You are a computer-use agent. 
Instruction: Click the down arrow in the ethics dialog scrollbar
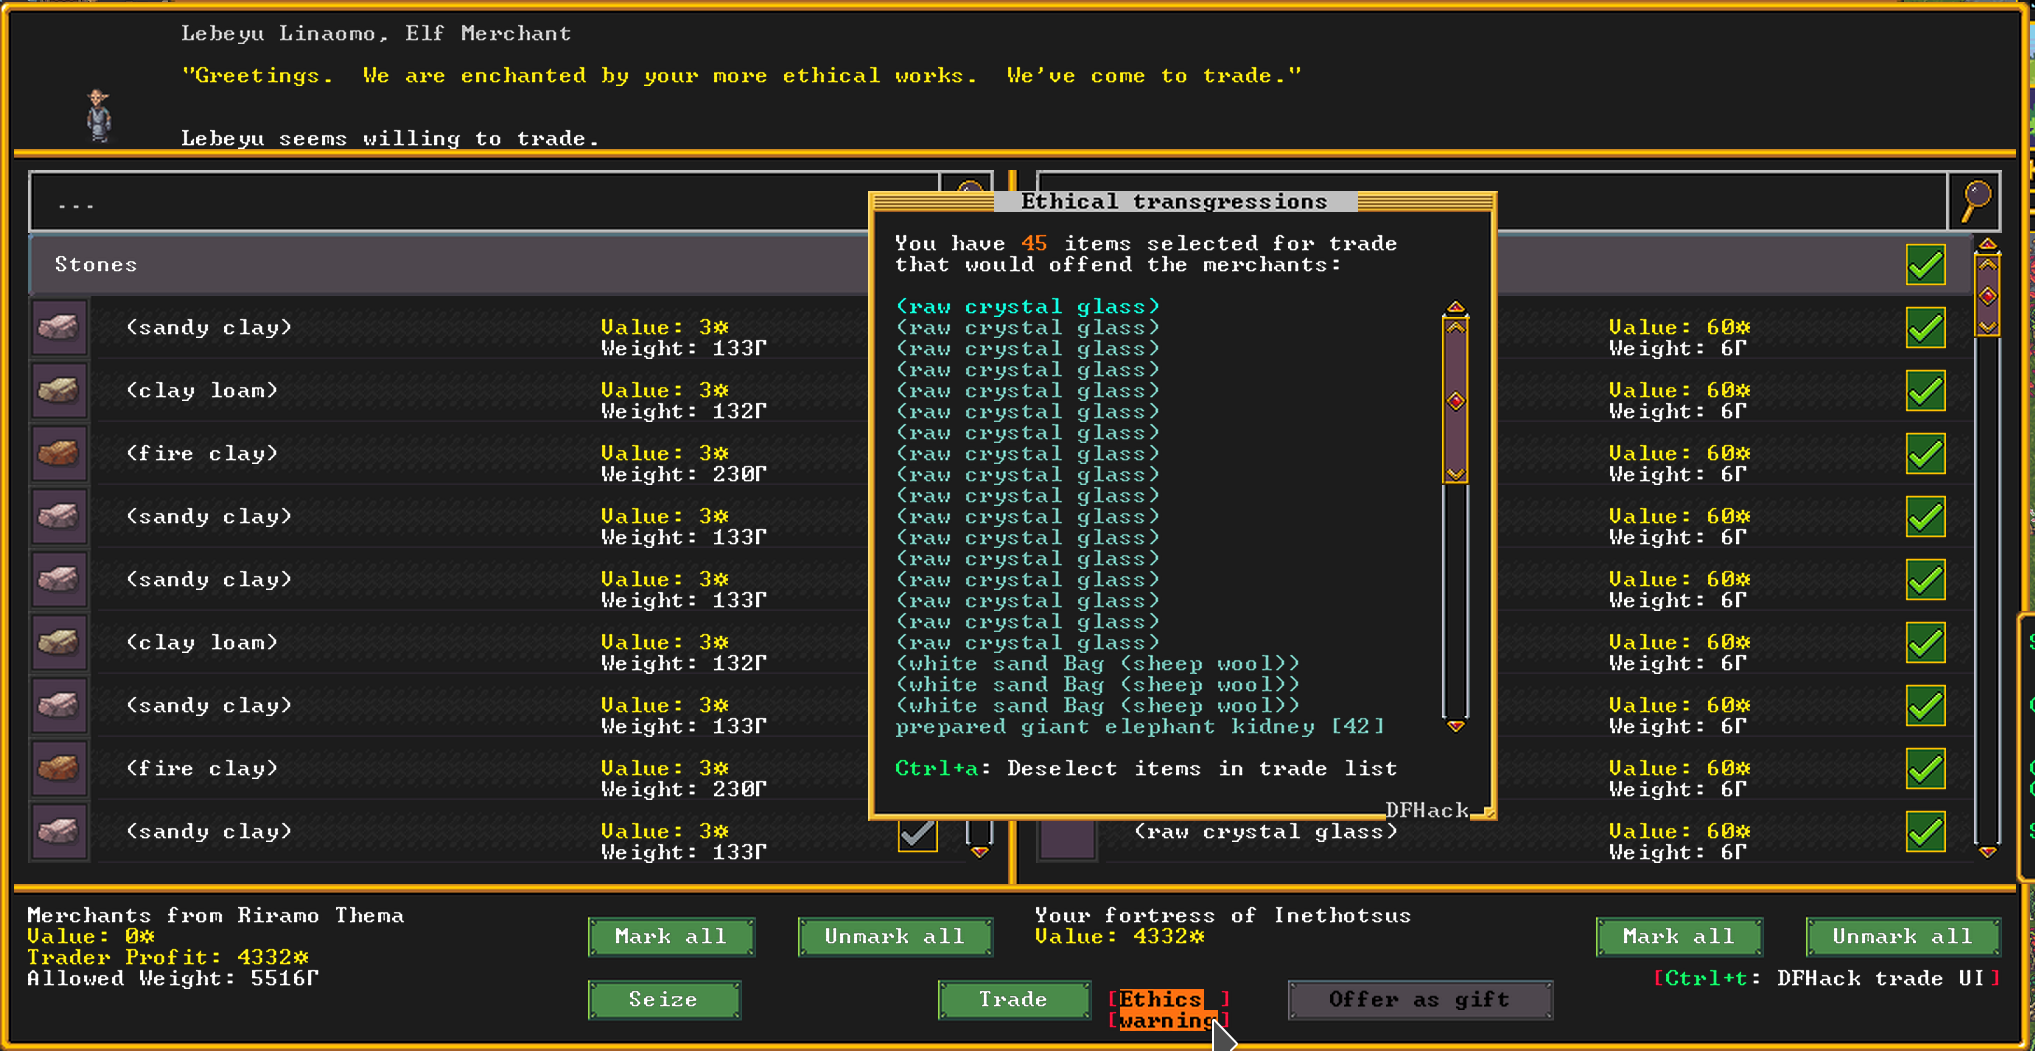click(x=1456, y=726)
